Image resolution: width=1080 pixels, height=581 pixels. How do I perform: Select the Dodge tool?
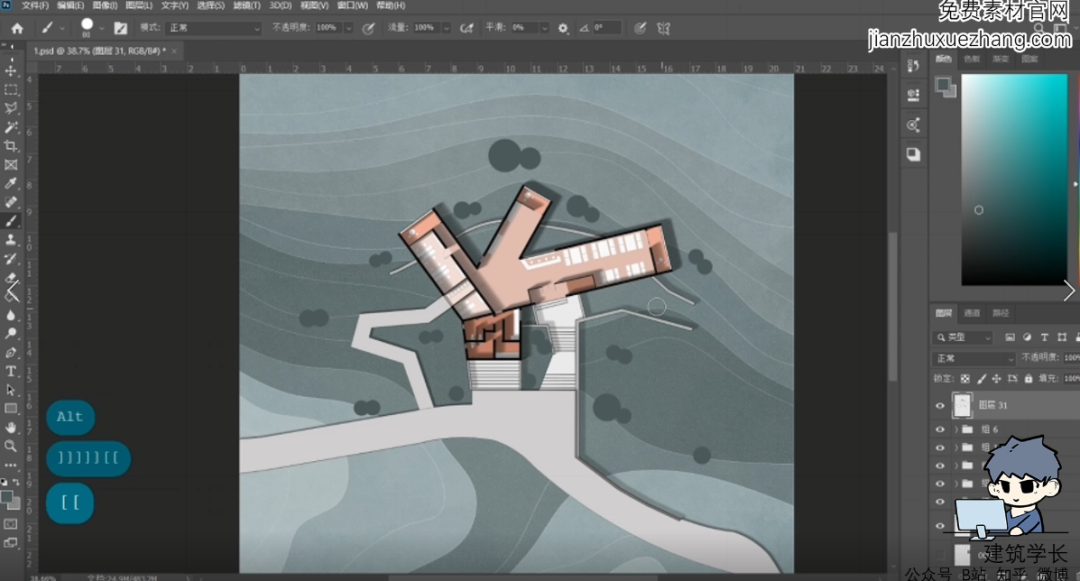click(x=11, y=333)
